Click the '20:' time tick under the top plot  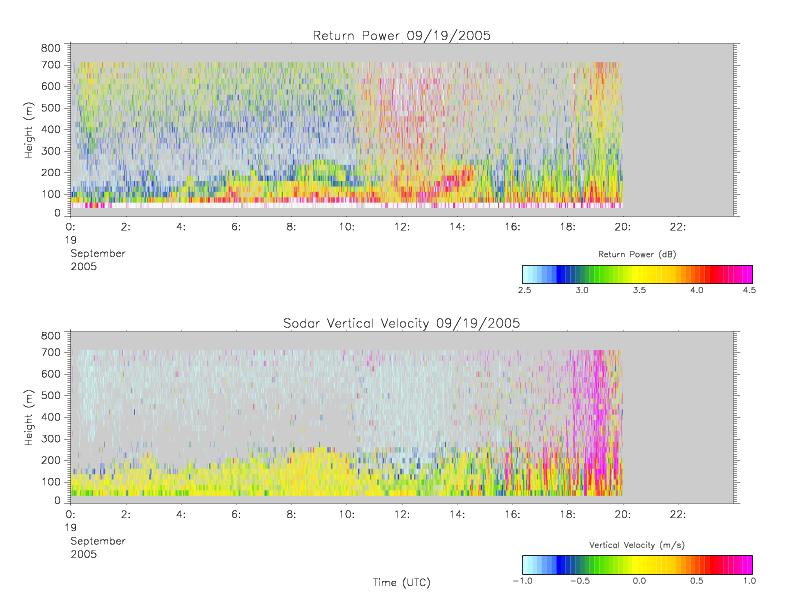(x=623, y=227)
